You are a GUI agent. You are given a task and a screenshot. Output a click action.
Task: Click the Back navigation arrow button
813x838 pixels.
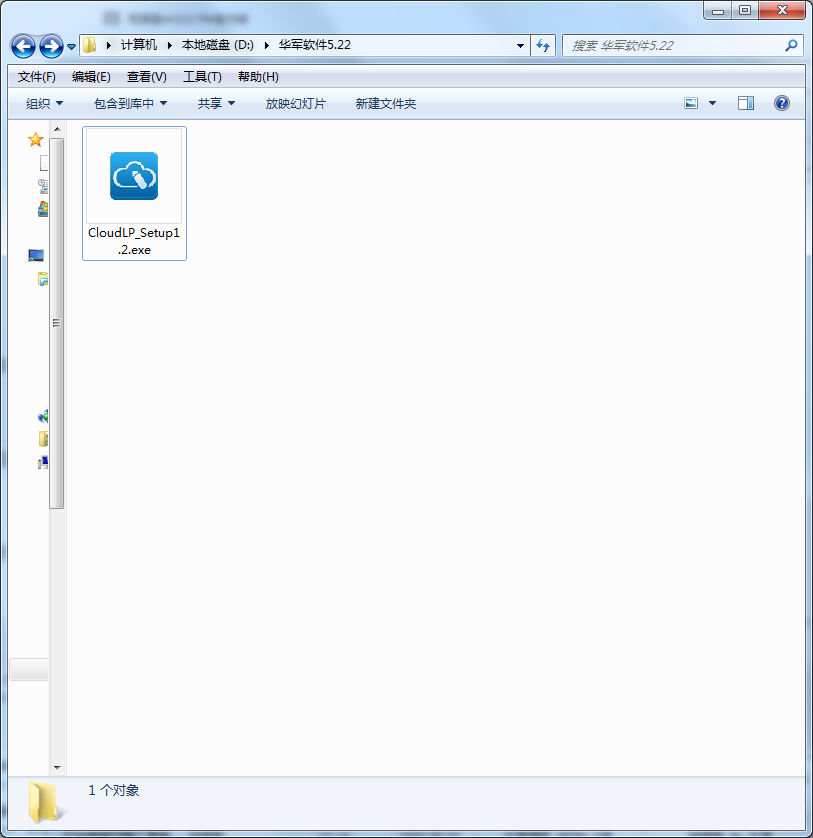point(22,45)
